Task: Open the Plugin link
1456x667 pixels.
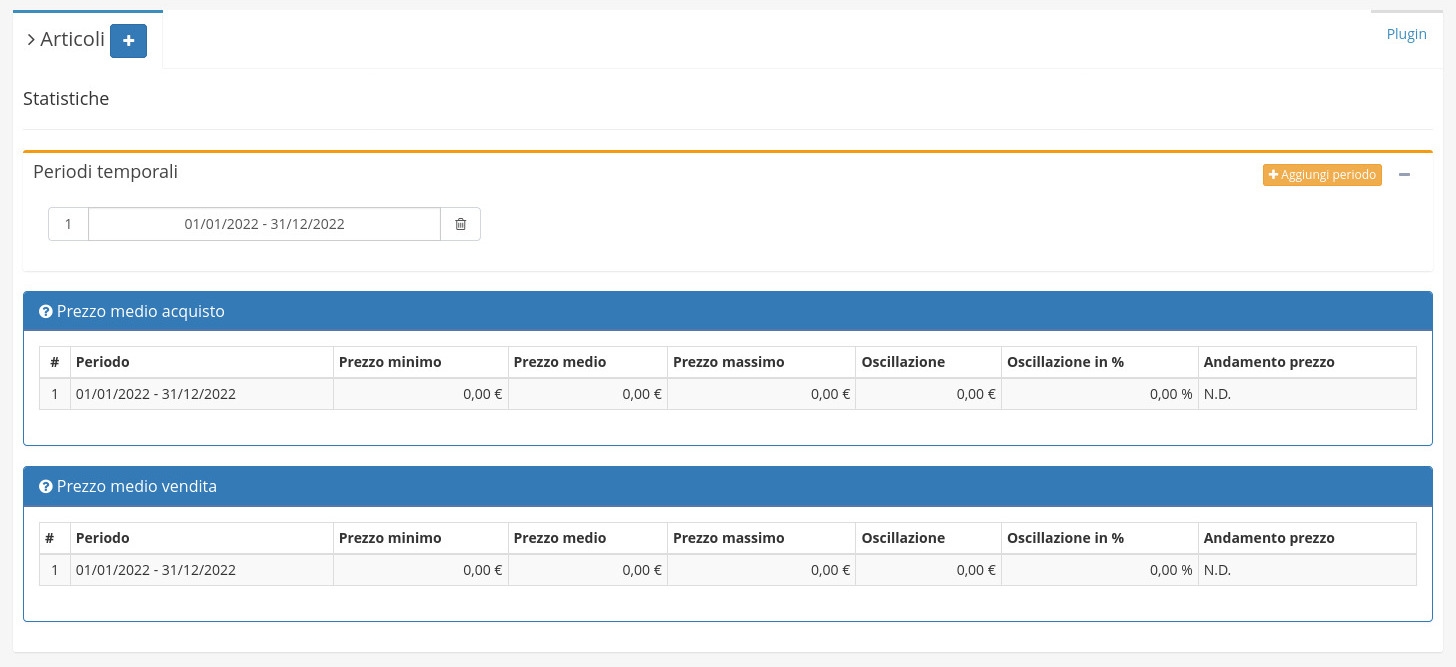Action: 1406,34
